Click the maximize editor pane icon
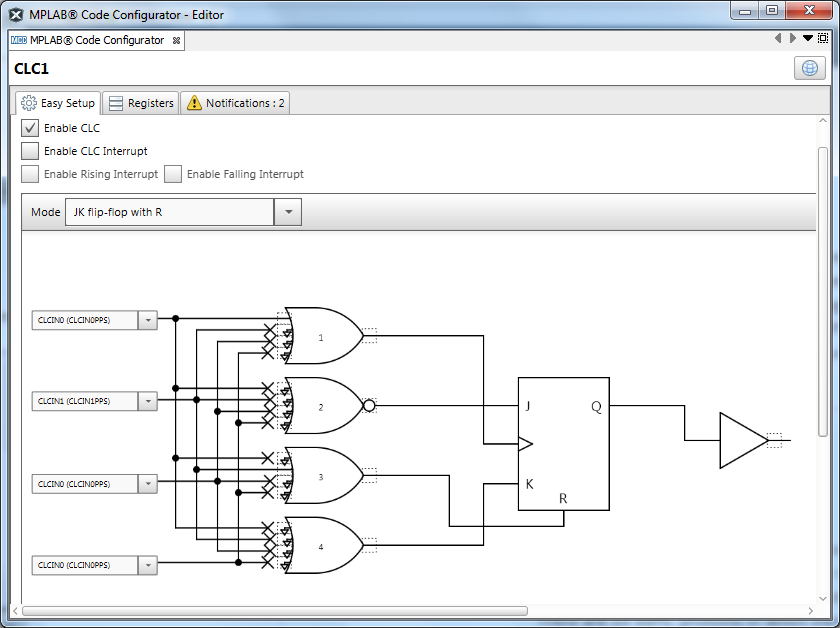This screenshot has width=840, height=628. [x=823, y=38]
